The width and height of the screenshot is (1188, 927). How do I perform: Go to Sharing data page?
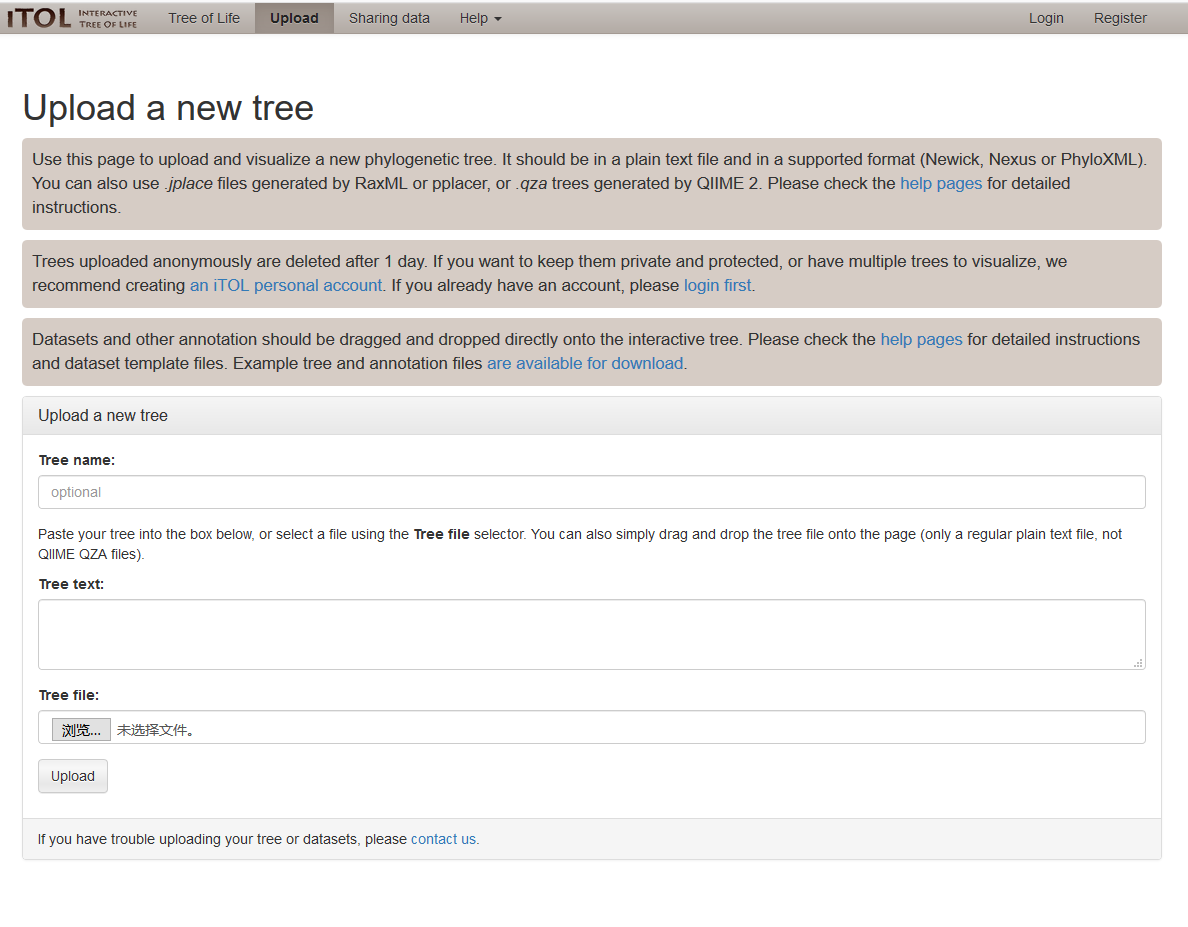coord(389,18)
